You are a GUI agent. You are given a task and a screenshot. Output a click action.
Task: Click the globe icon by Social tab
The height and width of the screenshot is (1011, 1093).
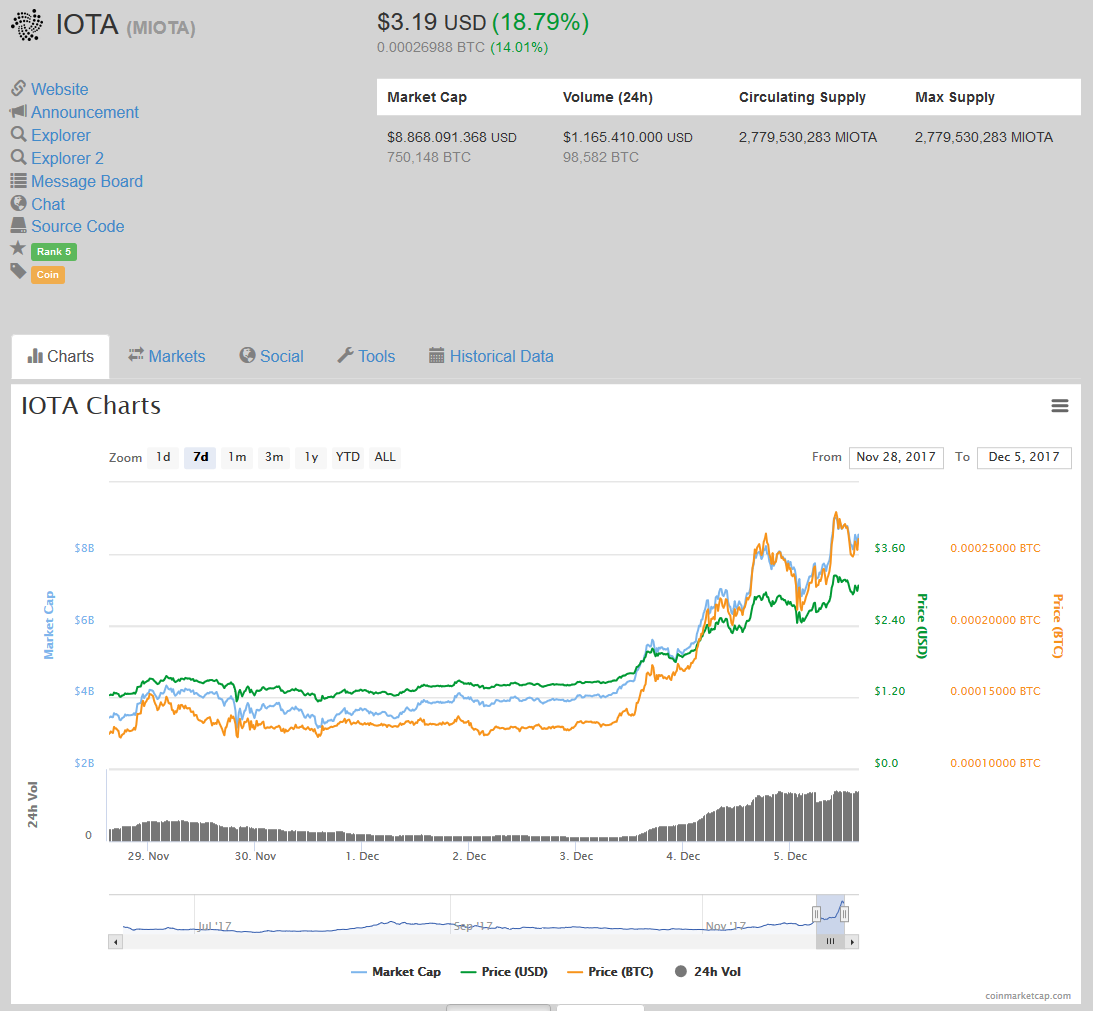(247, 356)
